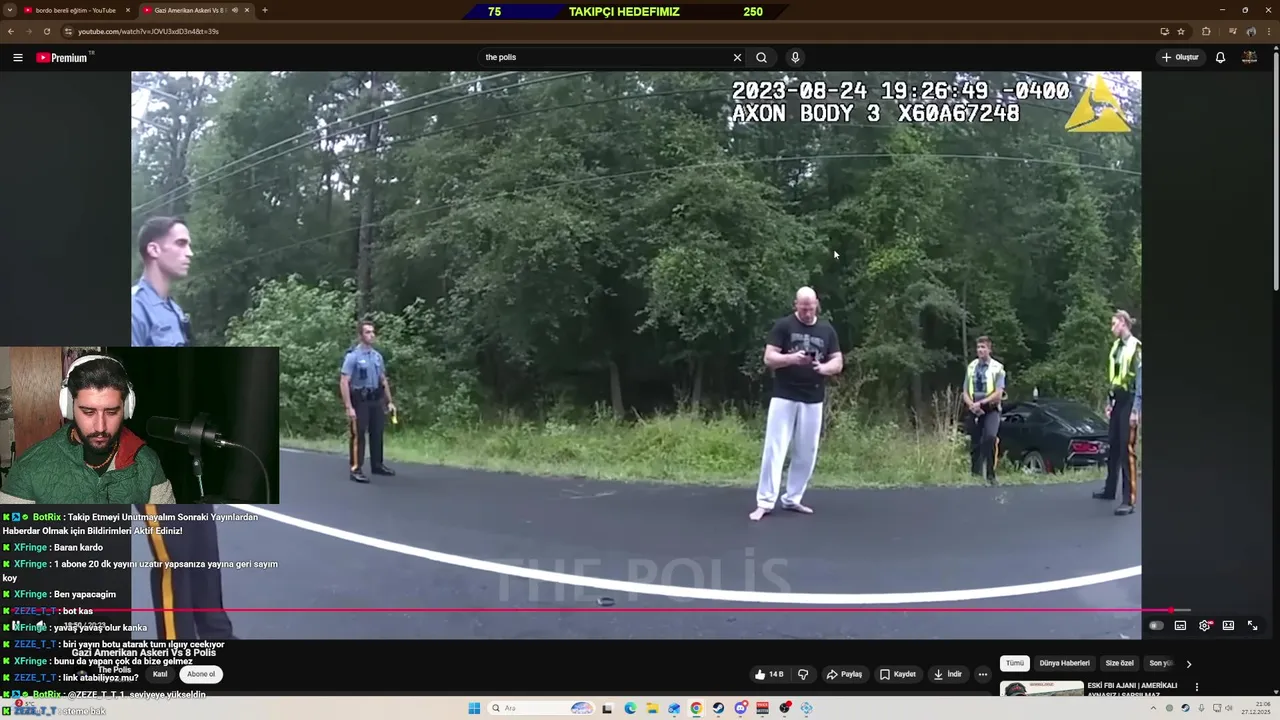The height and width of the screenshot is (720, 1280).
Task: Open the Windows Start menu
Action: click(474, 708)
